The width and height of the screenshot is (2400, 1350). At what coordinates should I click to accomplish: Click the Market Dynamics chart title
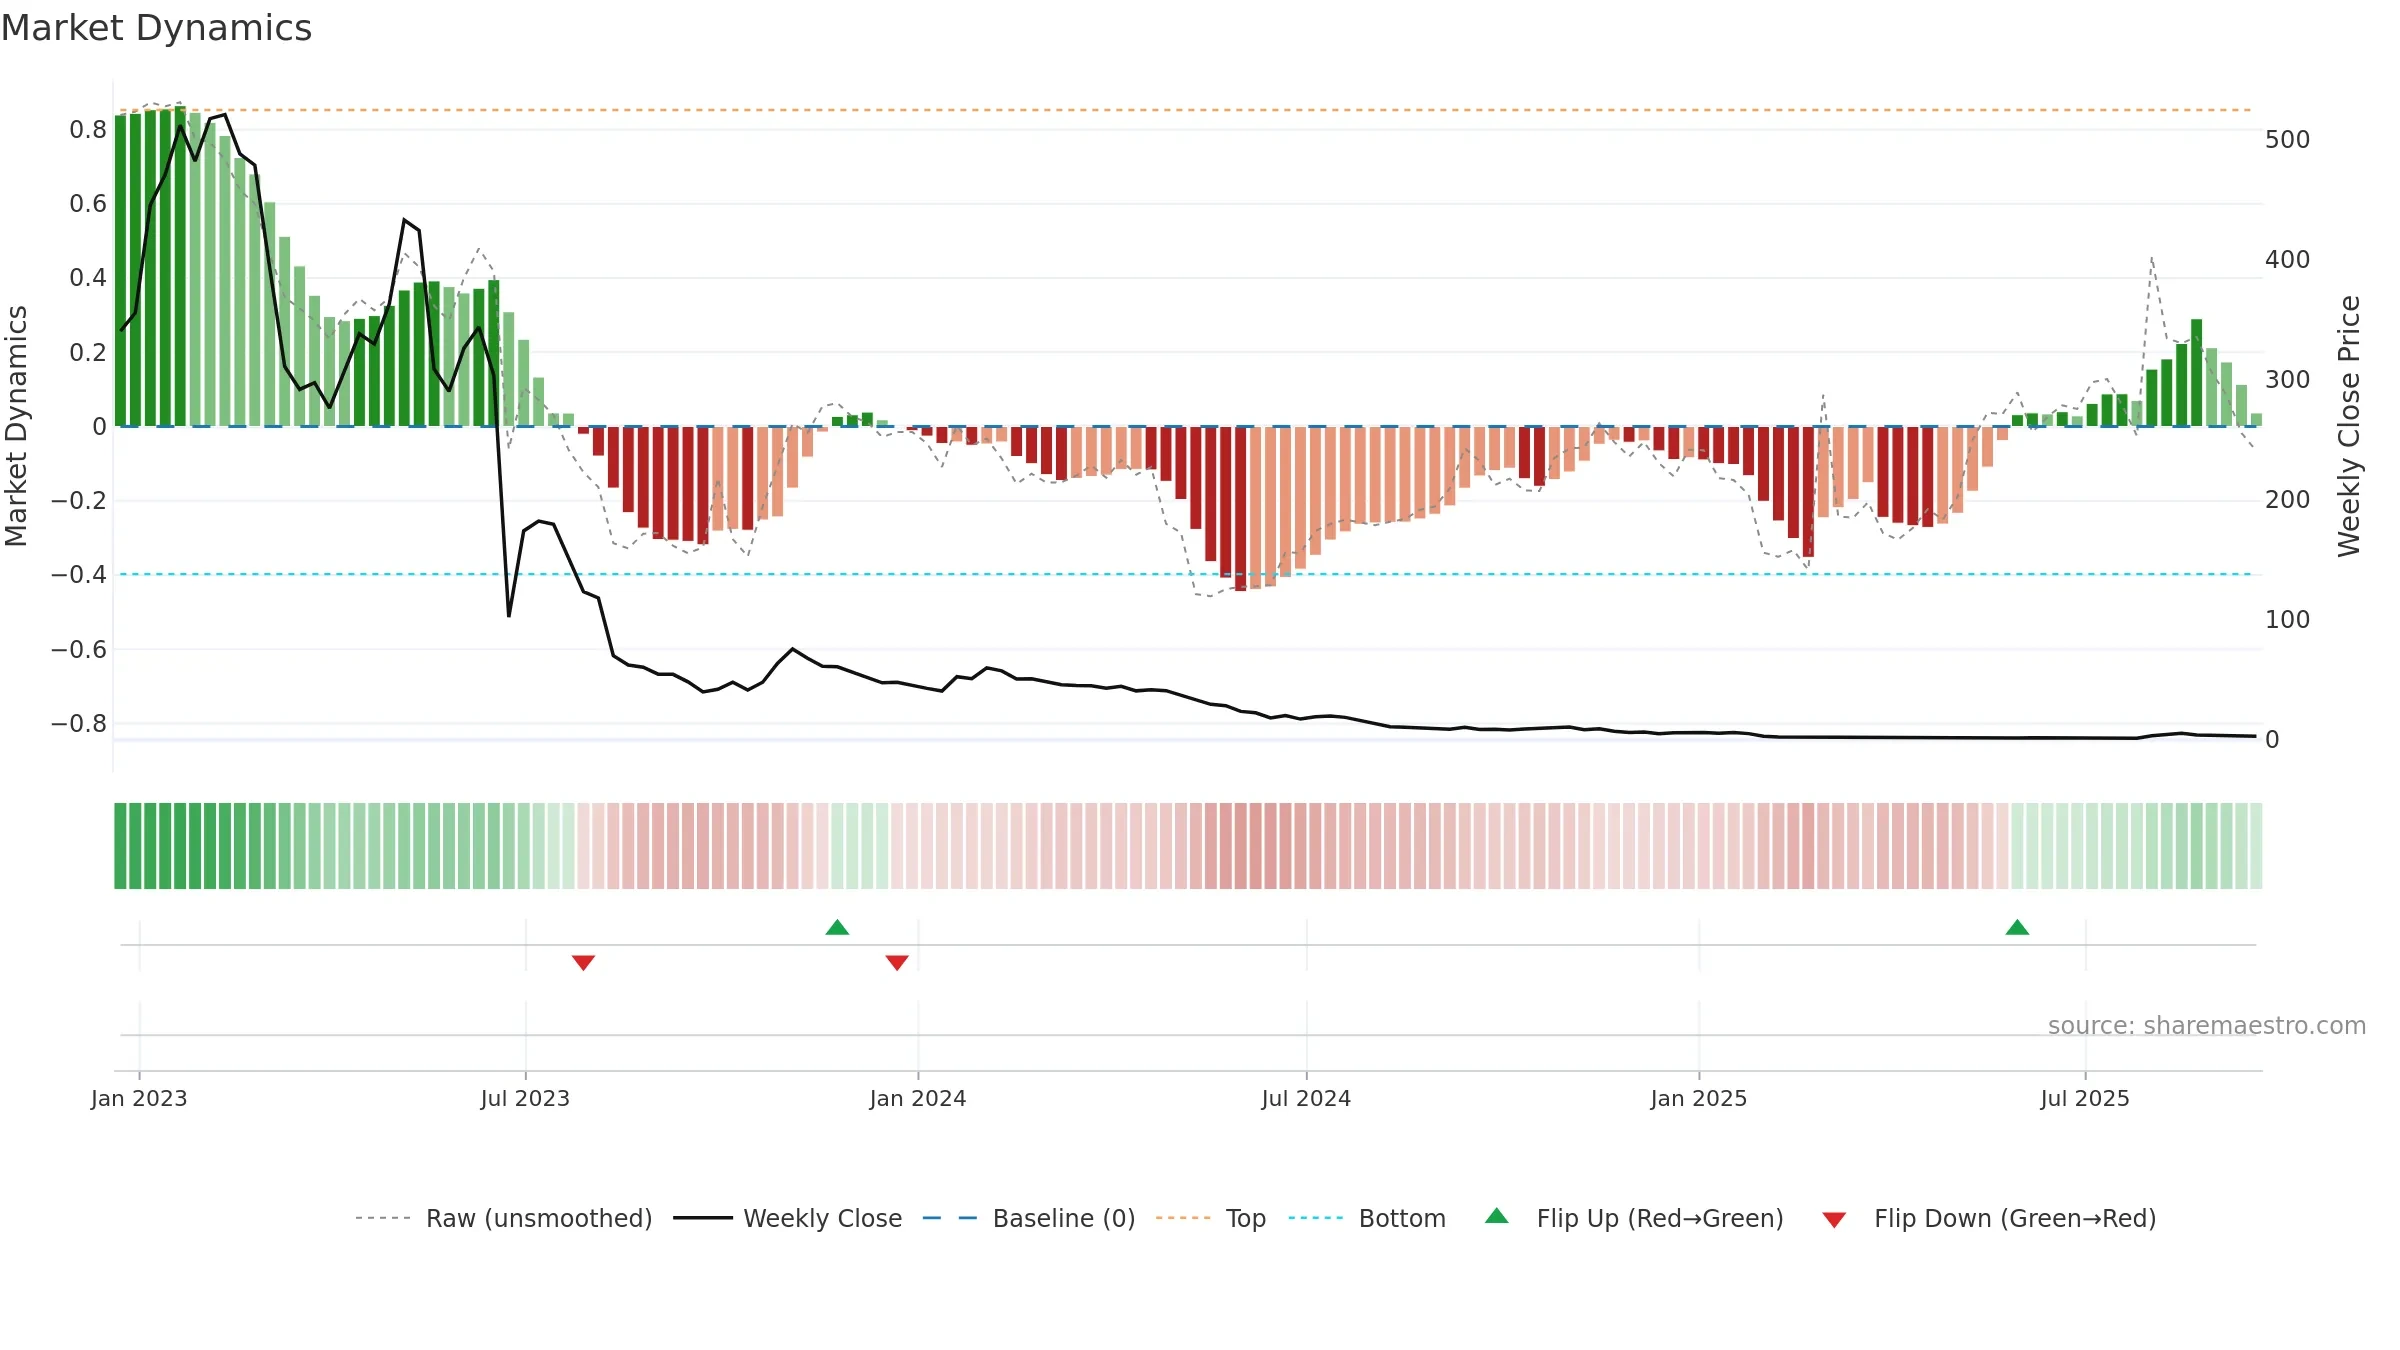[156, 28]
